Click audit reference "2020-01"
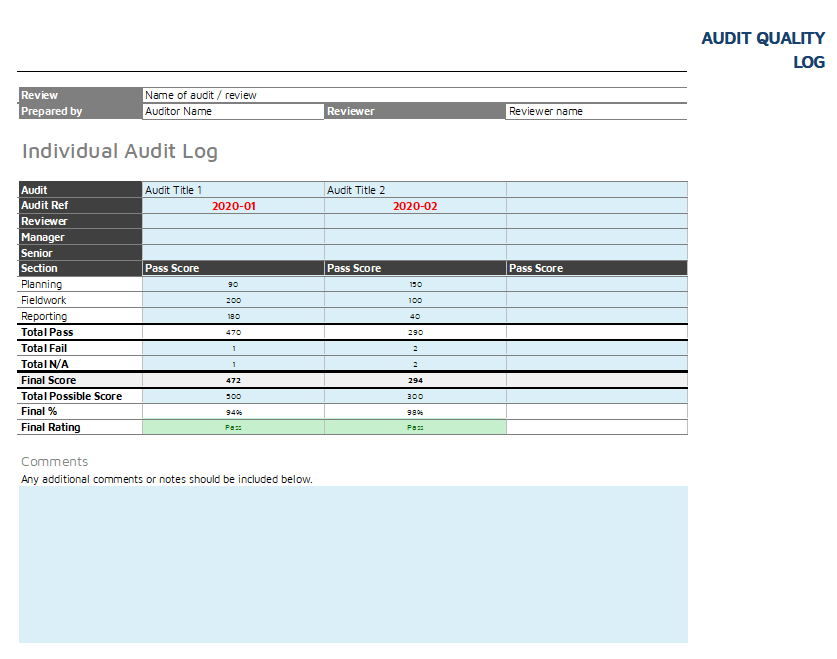837x659 pixels. [233, 206]
